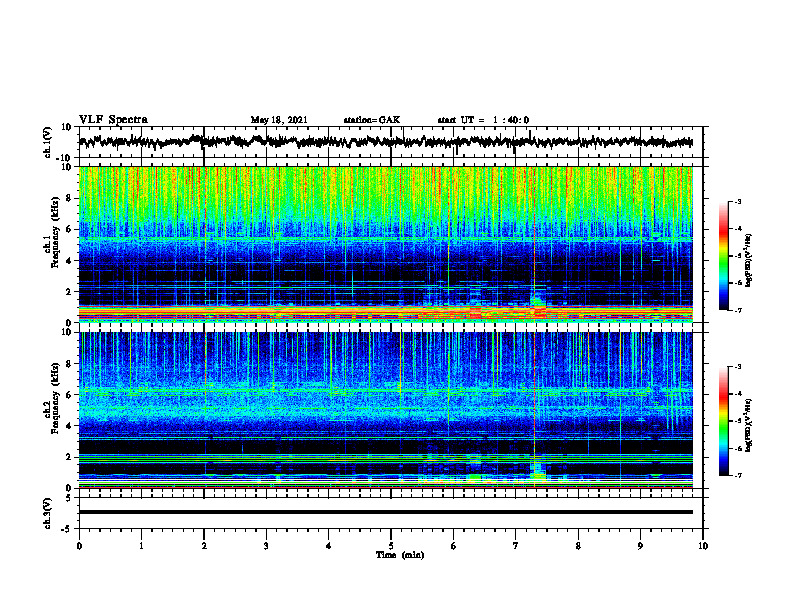Click the 4 kHz tick on ch.1 spectrogram
Screen dimensions: 792x612
(69, 261)
